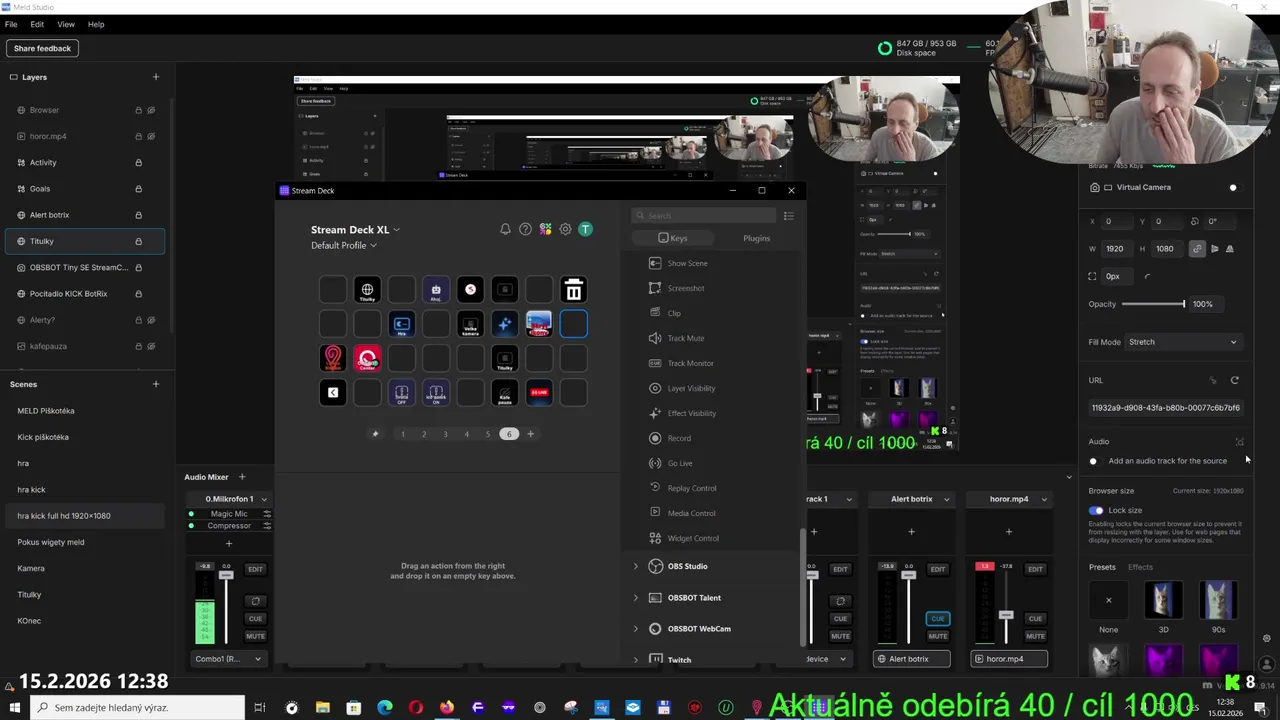Click the Stream Deck search field
Viewport: 1280px width, 720px height.
pyautogui.click(x=704, y=216)
